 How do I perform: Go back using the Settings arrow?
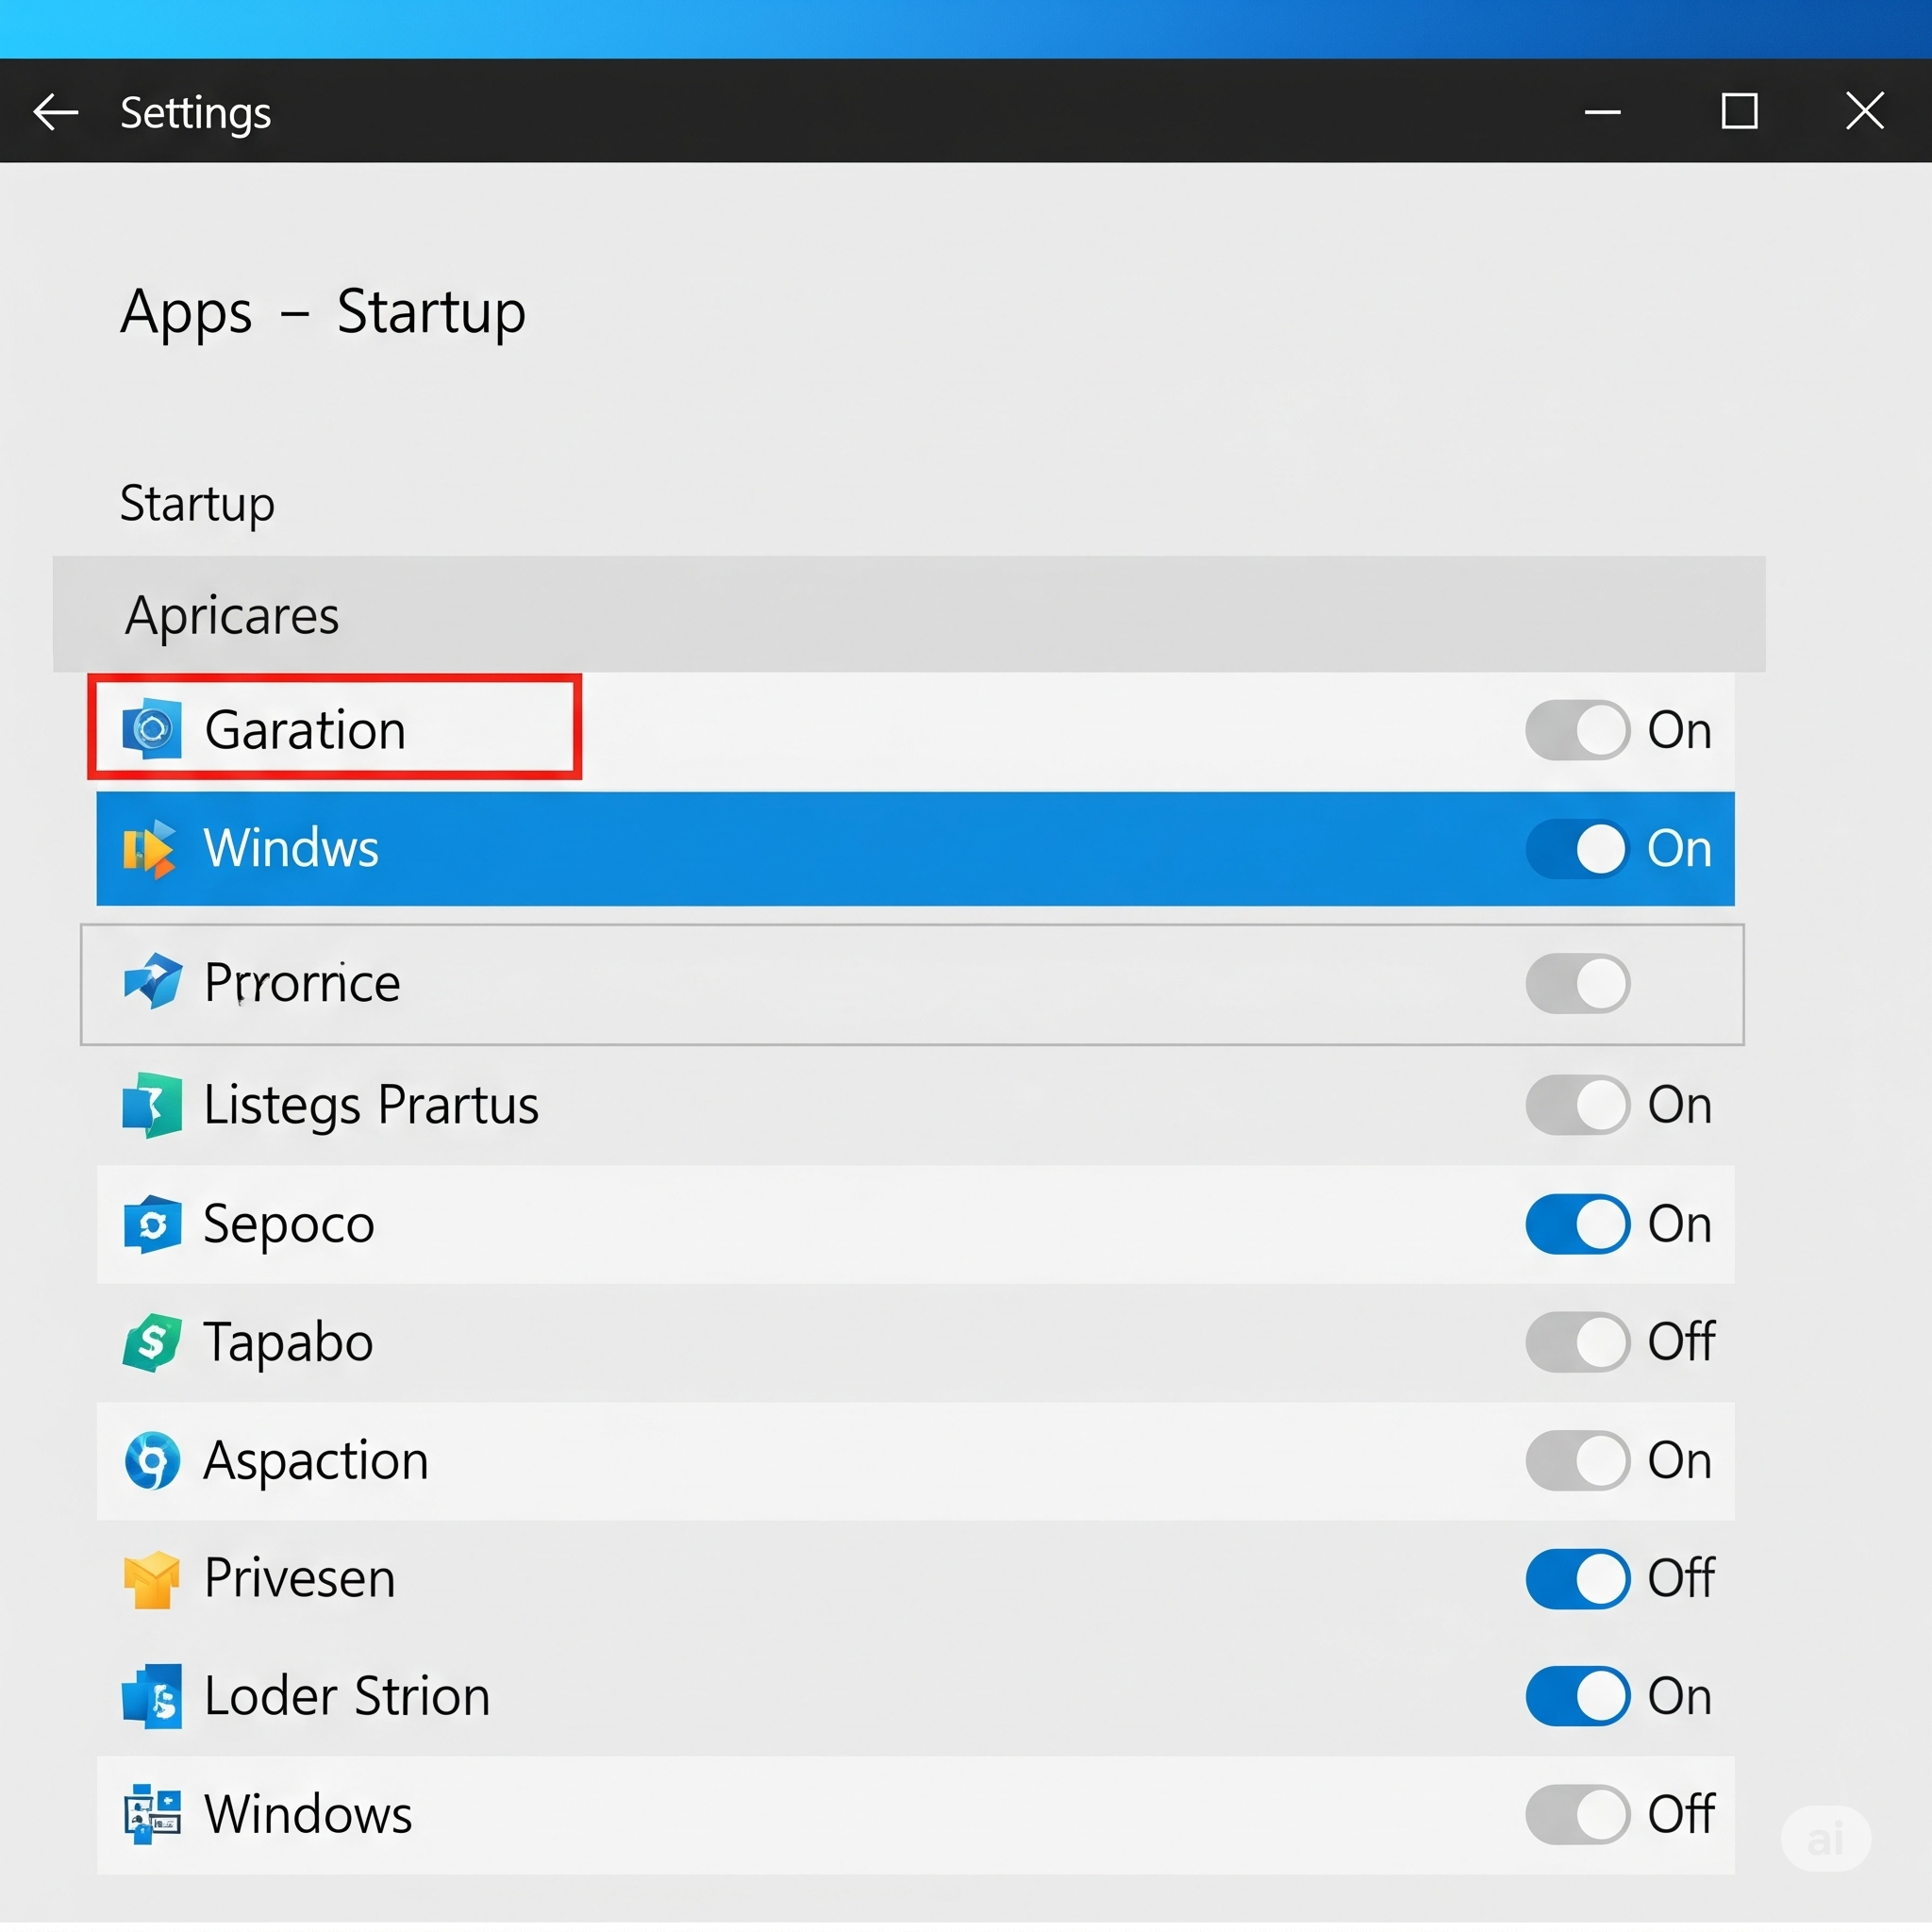56,111
